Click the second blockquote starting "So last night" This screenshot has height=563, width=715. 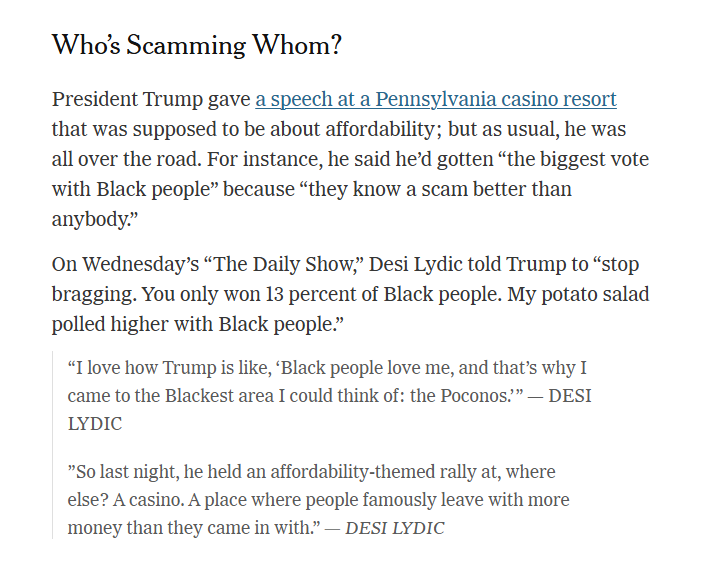point(318,499)
